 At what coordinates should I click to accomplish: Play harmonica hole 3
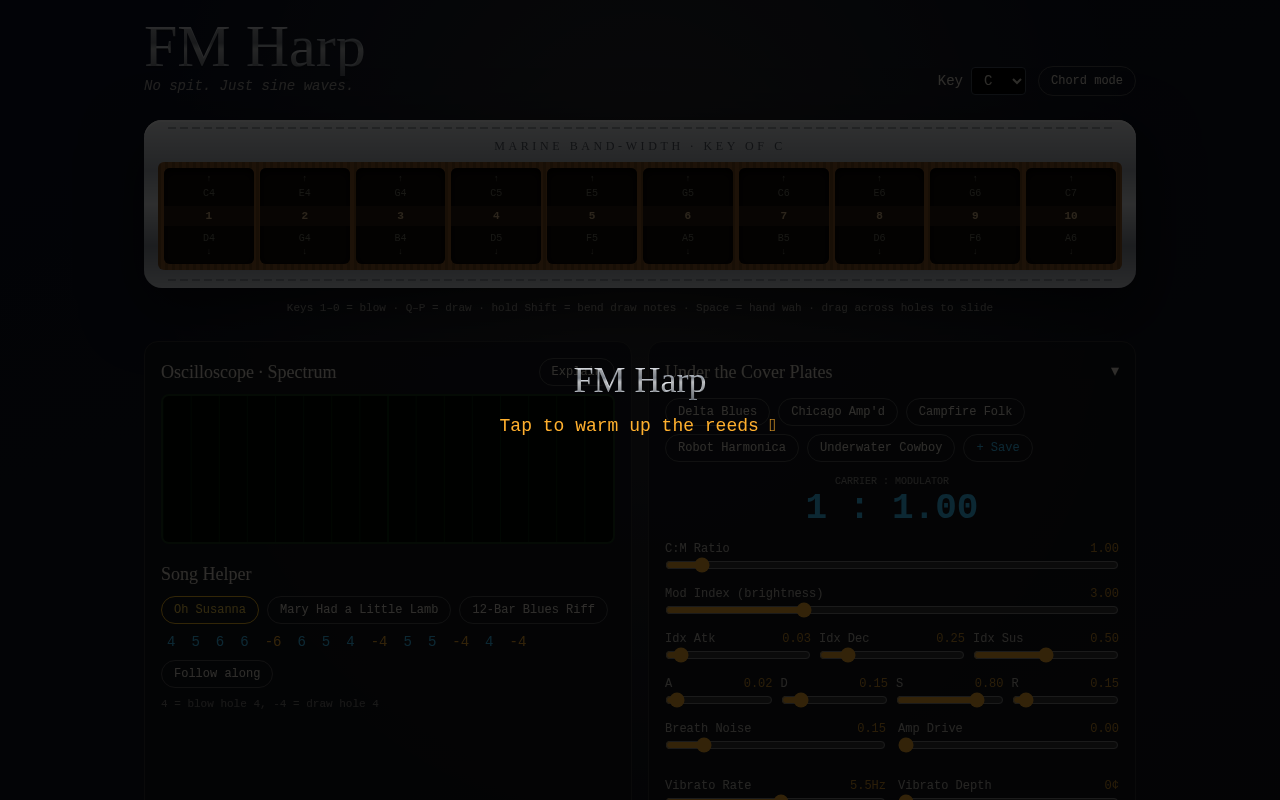(x=400, y=216)
